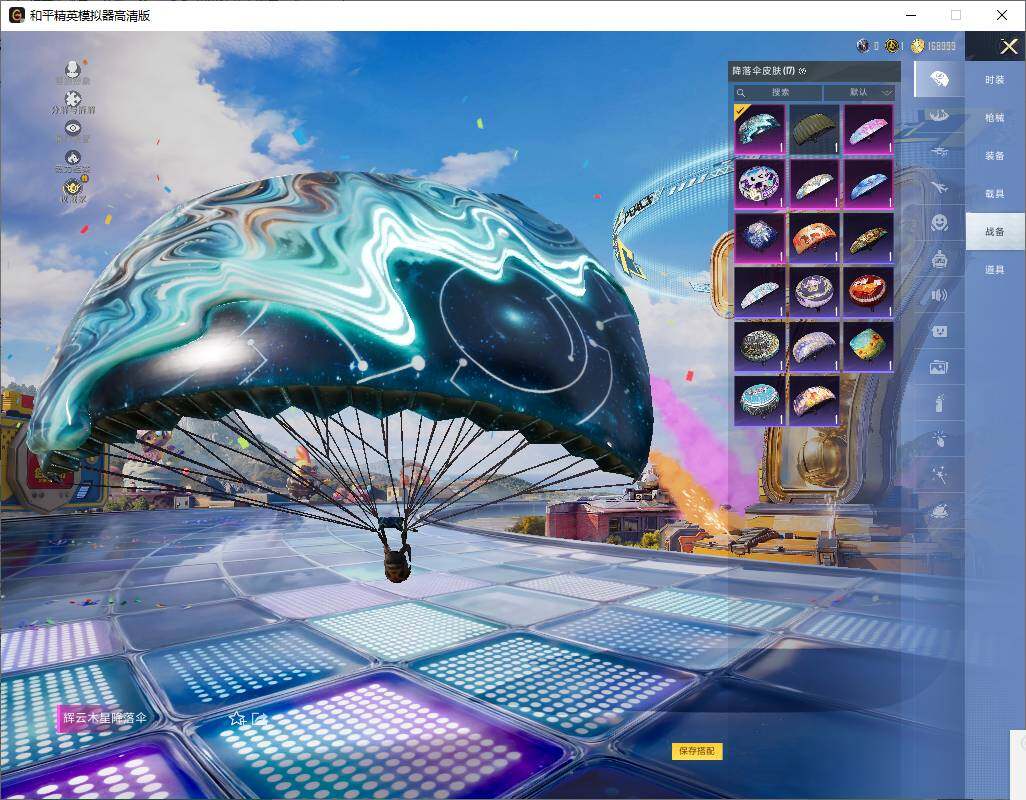
Task: Select the parachute skin category icon
Action: (940, 79)
